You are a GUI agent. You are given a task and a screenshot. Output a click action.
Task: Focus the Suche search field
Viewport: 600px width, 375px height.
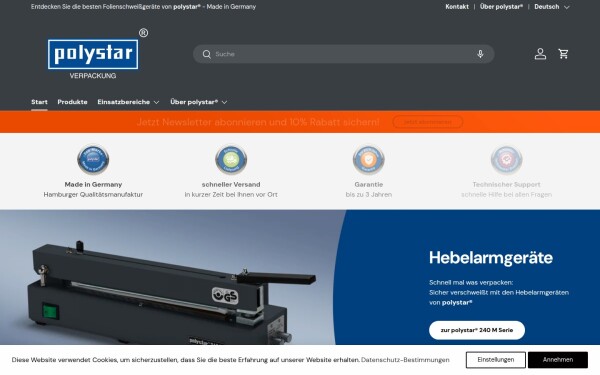pyautogui.click(x=344, y=54)
